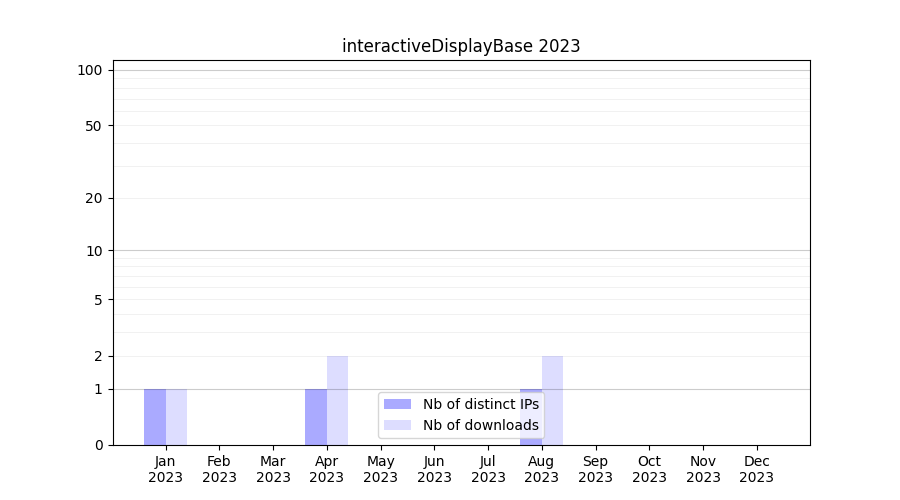
Task: Select the April downloads bar
Action: (x=337, y=400)
